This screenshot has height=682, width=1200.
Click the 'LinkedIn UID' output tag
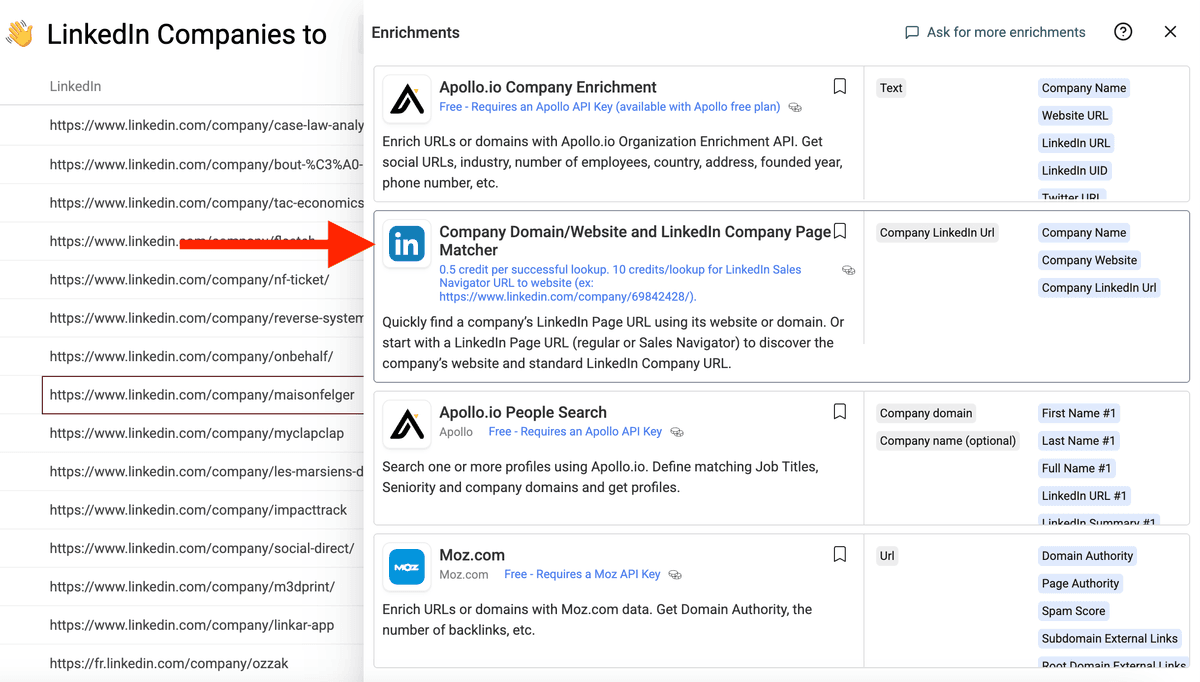click(x=1075, y=171)
